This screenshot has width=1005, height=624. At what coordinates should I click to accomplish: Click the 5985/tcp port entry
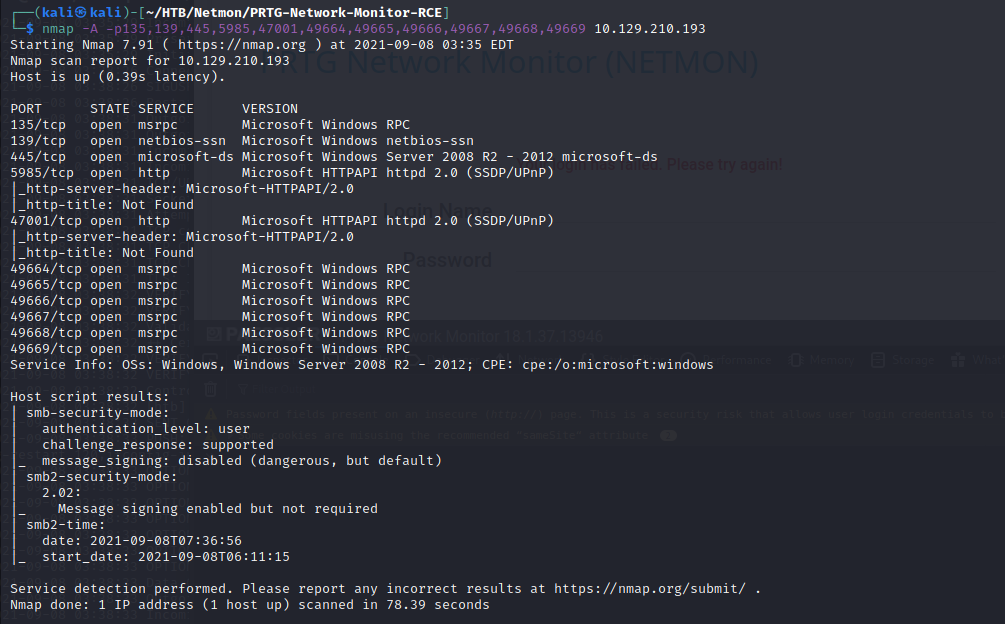pos(38,172)
